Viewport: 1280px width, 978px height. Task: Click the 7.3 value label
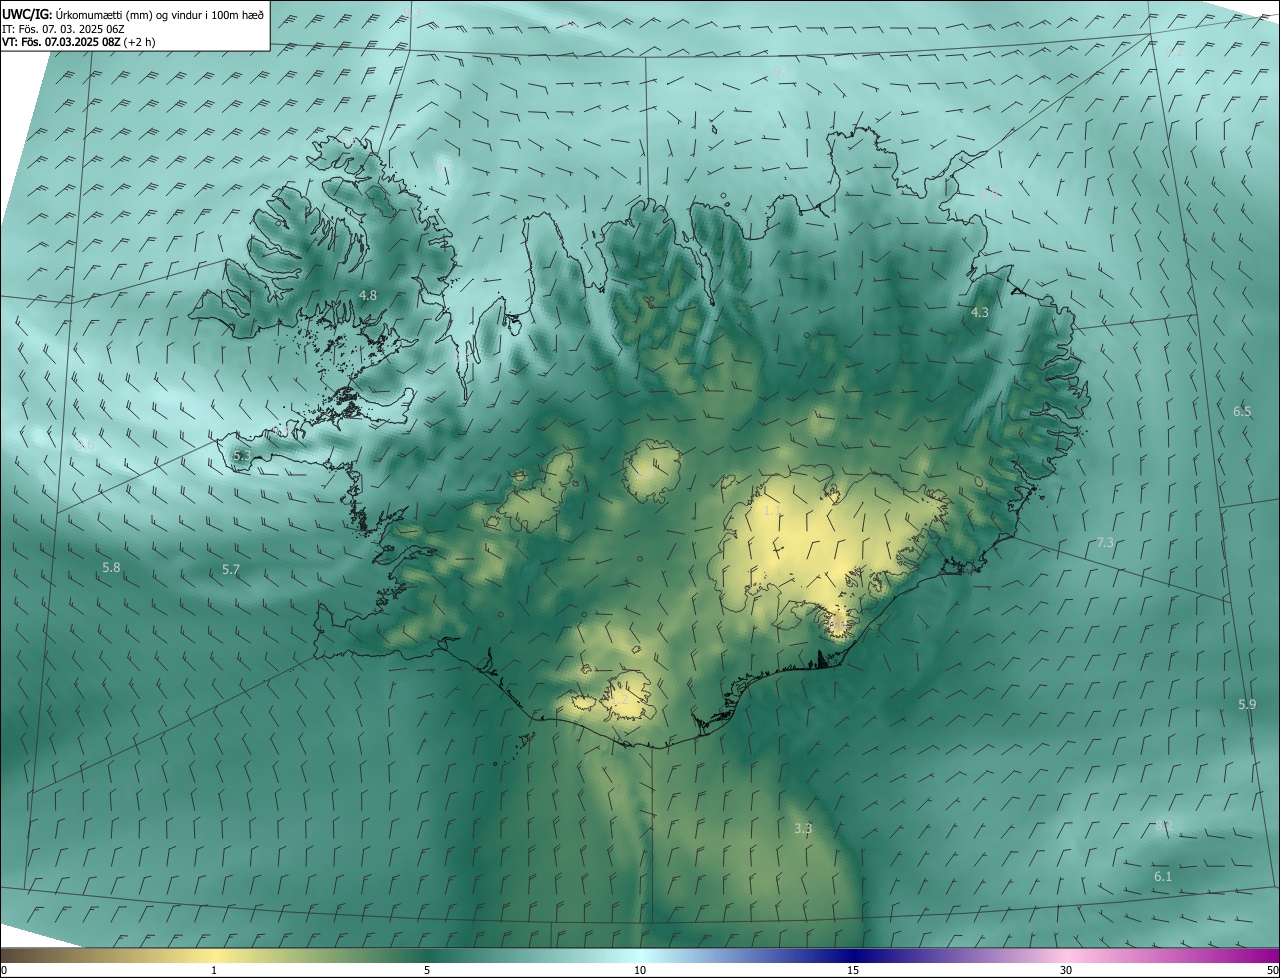pos(1105,542)
